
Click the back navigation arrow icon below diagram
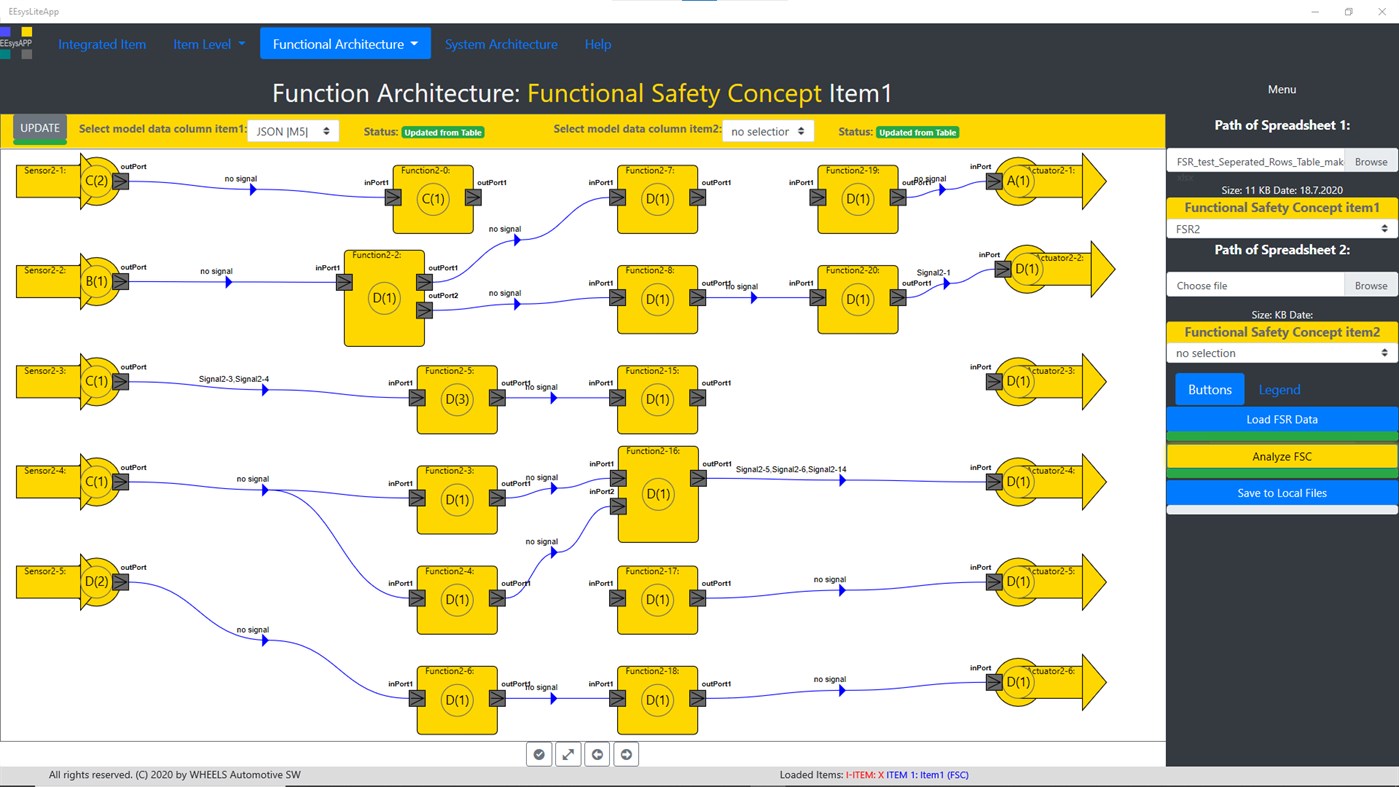[597, 754]
